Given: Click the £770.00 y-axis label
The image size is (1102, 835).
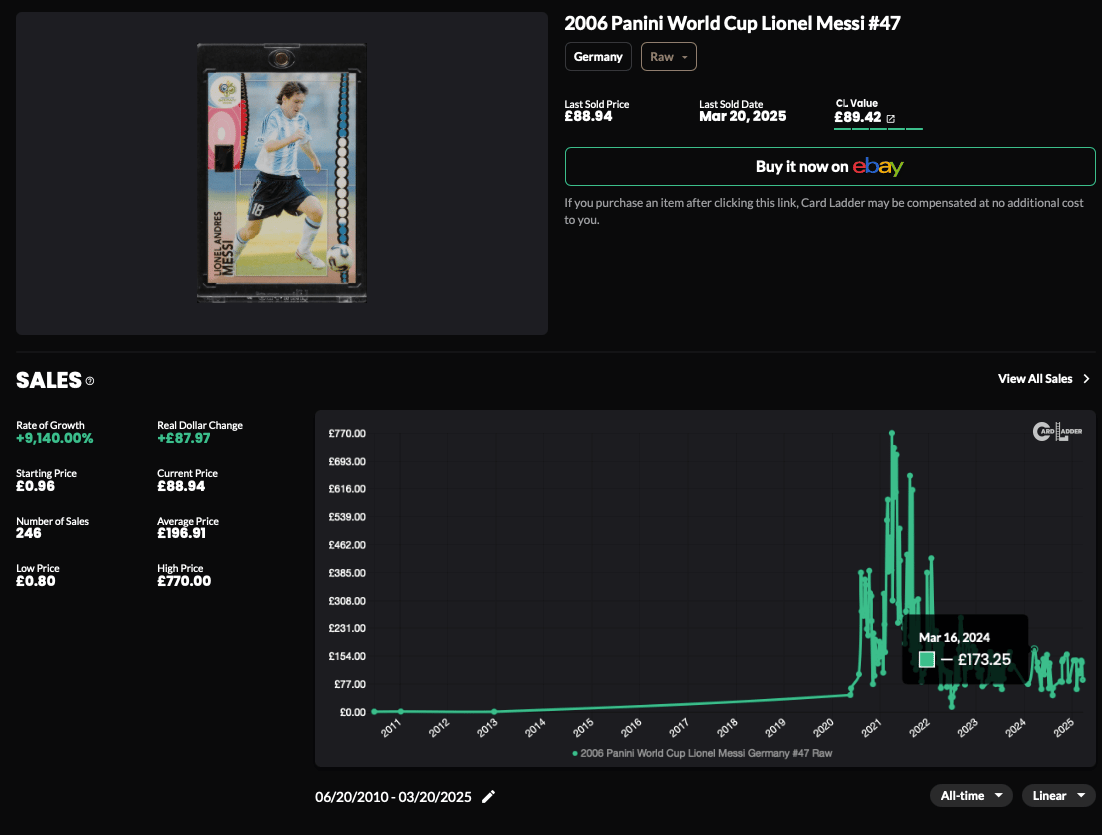Looking at the screenshot, I should pos(347,434).
